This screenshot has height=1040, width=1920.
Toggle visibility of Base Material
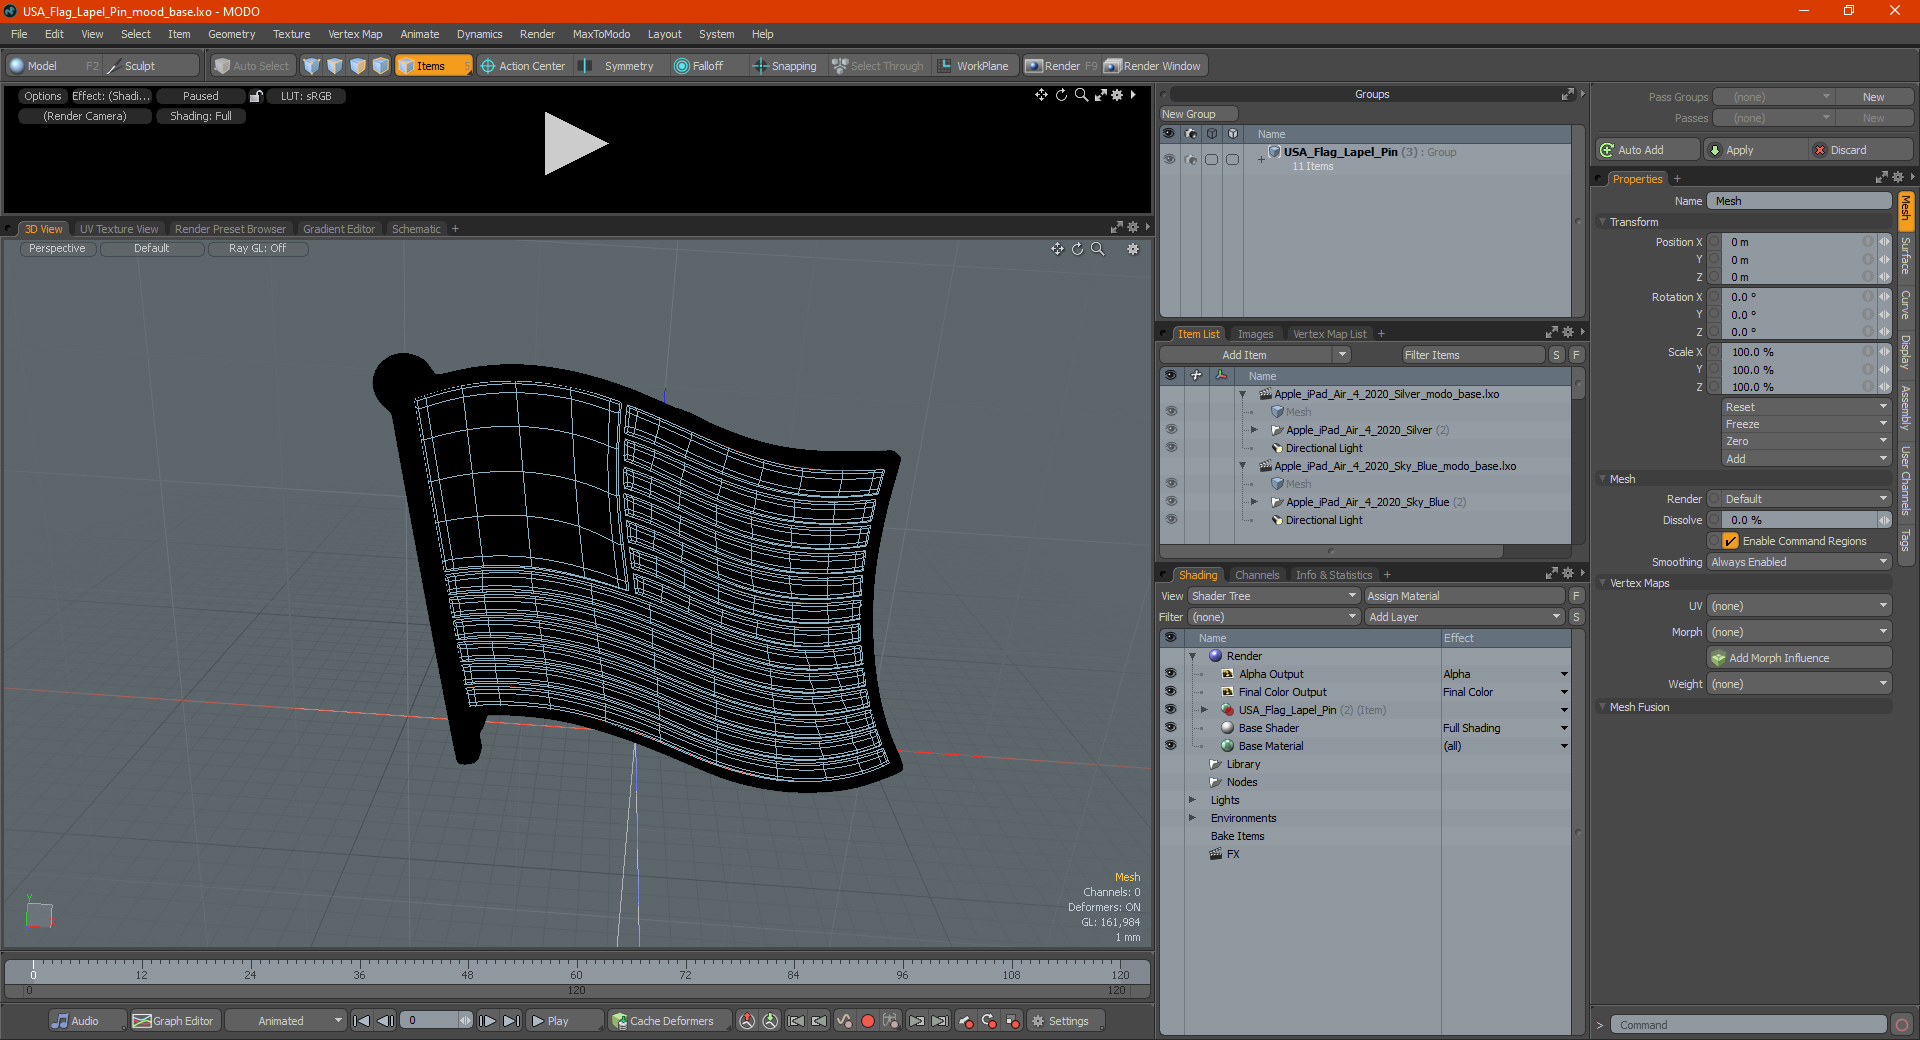1170,746
